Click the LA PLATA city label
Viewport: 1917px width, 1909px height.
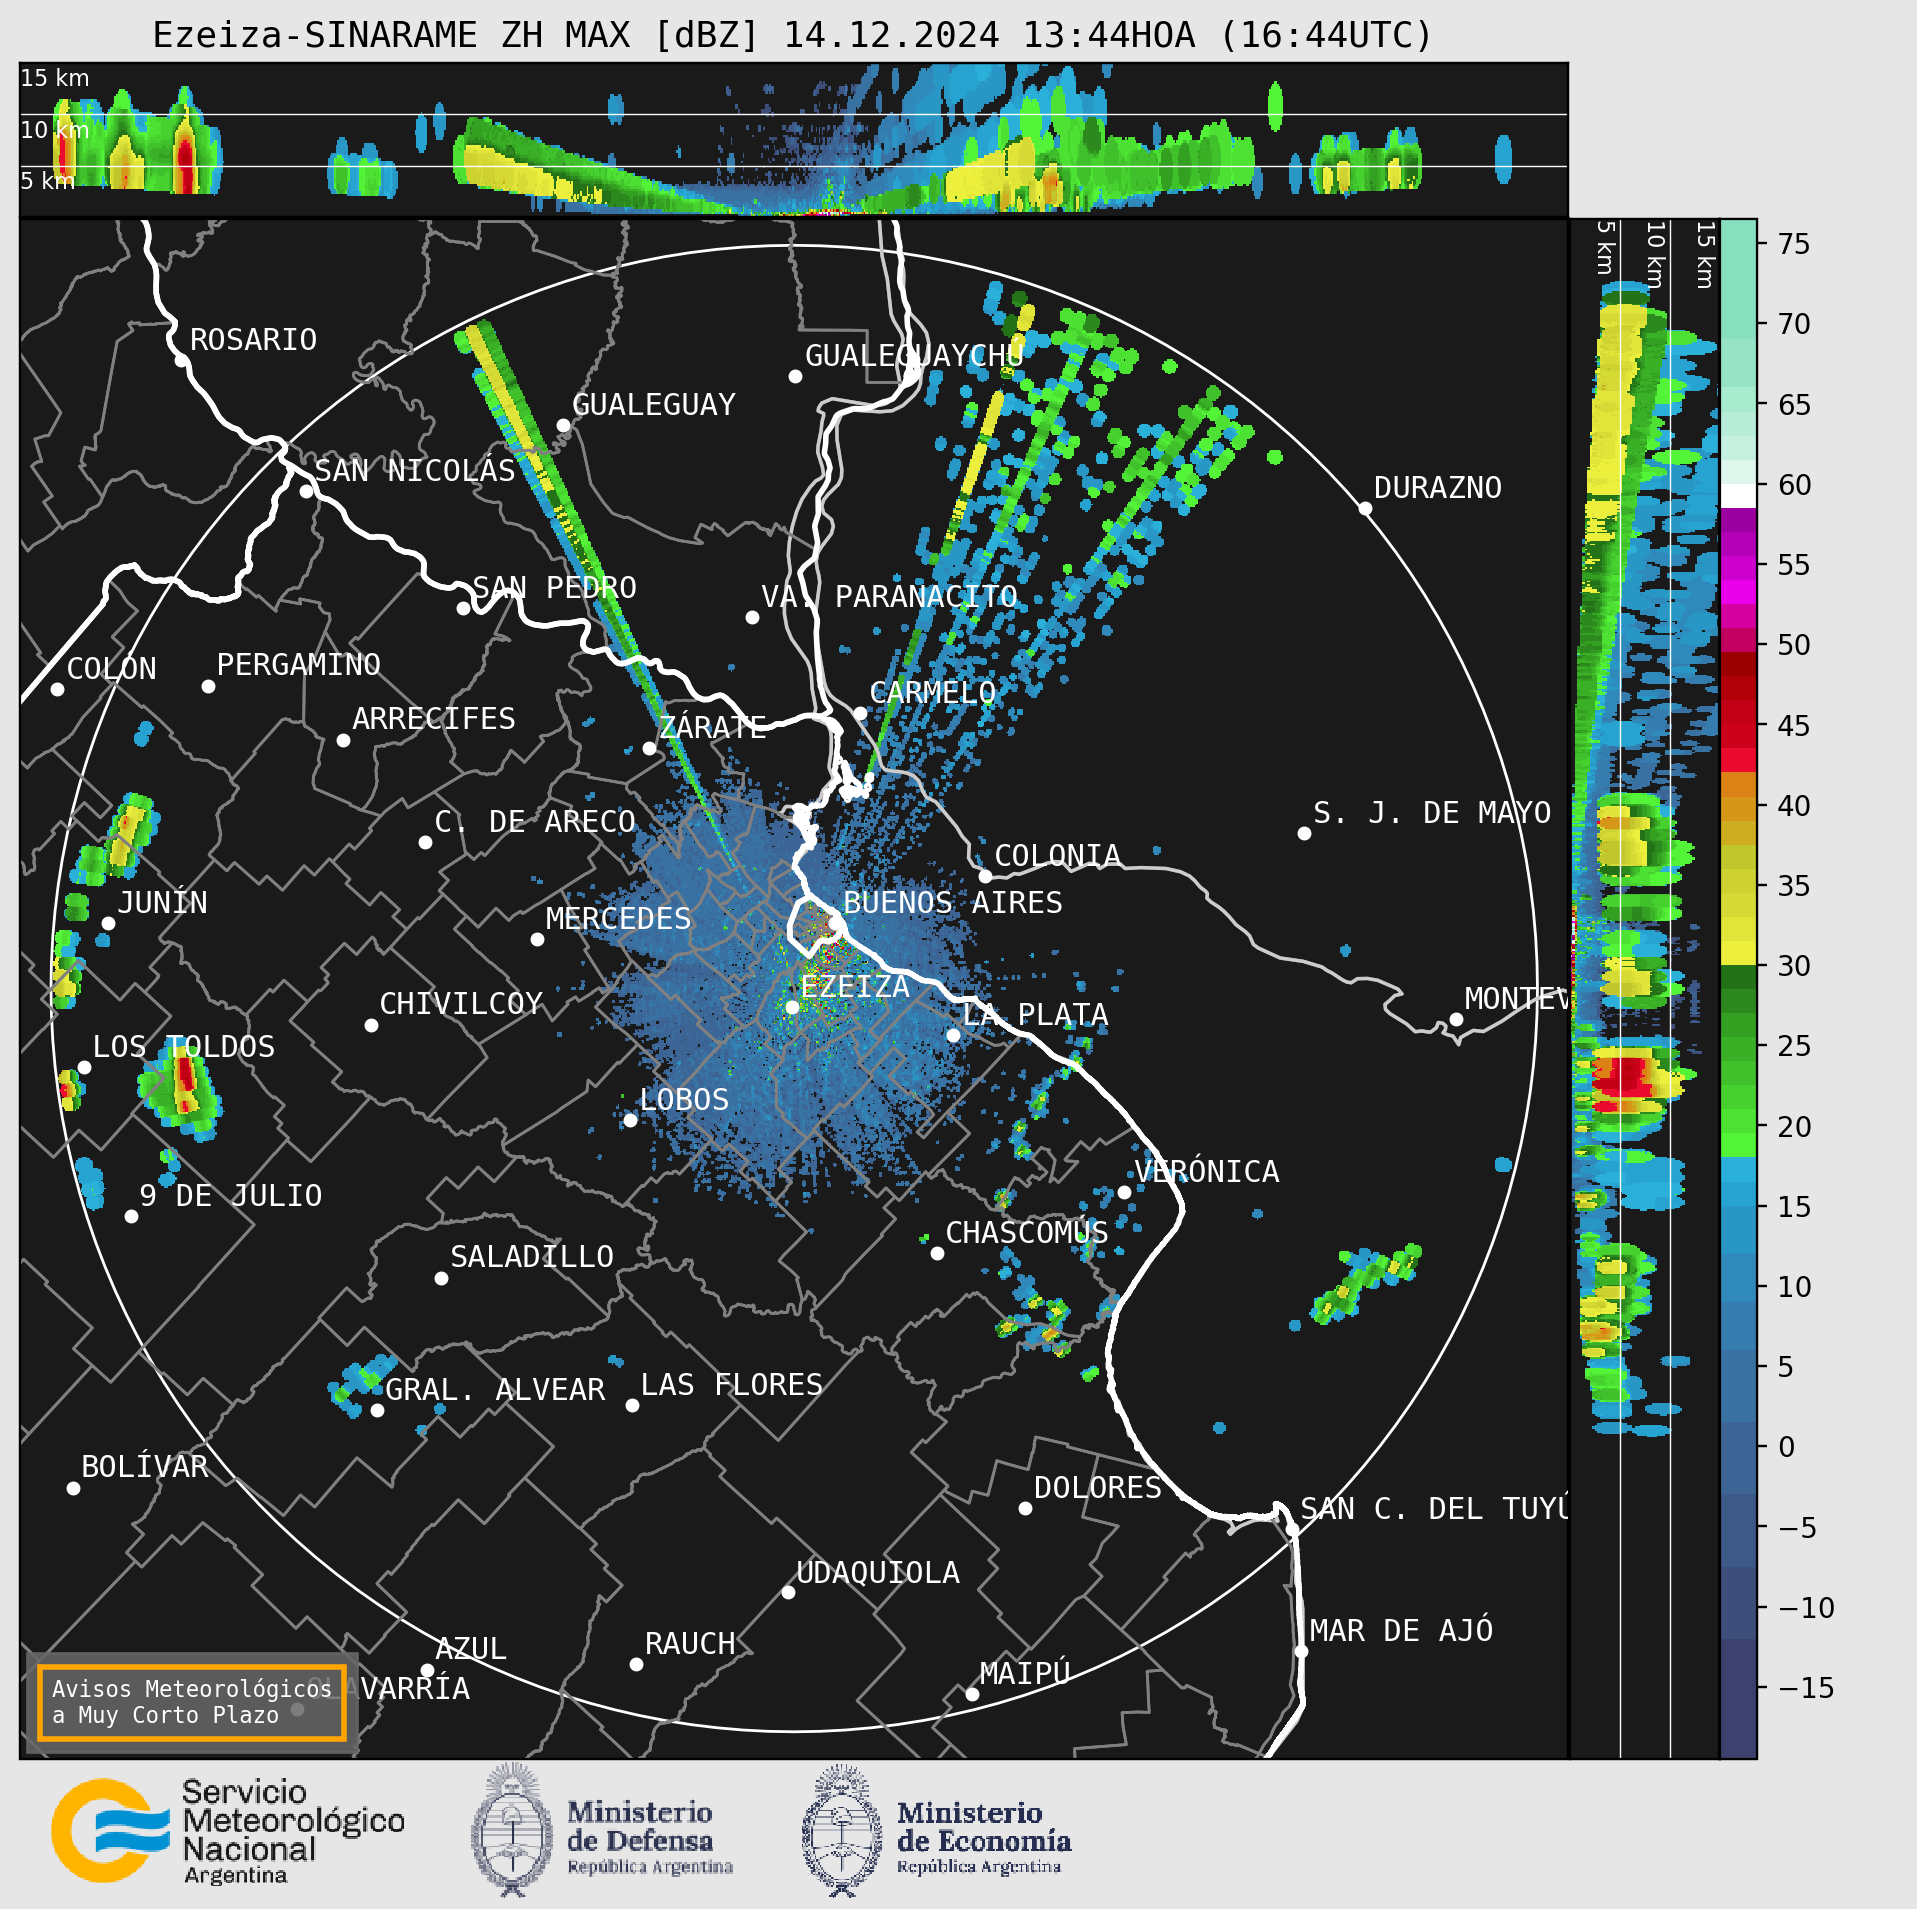(x=1035, y=1015)
